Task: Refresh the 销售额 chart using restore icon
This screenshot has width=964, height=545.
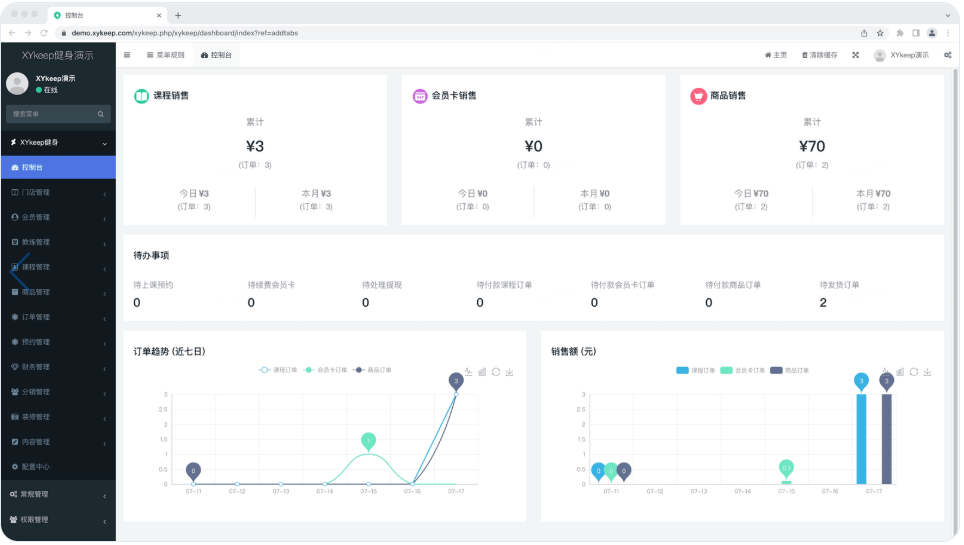Action: click(913, 371)
